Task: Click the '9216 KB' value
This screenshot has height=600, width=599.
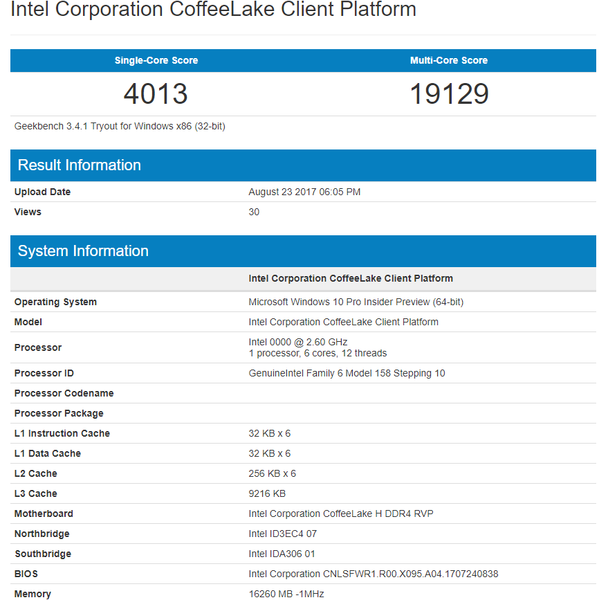Action: coord(267,494)
